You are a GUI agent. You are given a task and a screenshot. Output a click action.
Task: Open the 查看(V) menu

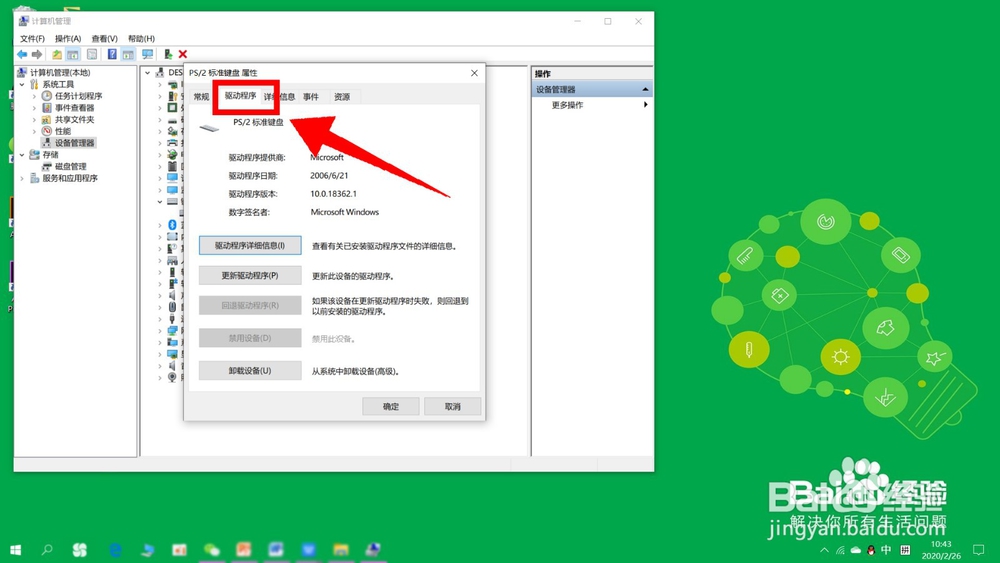(x=104, y=38)
